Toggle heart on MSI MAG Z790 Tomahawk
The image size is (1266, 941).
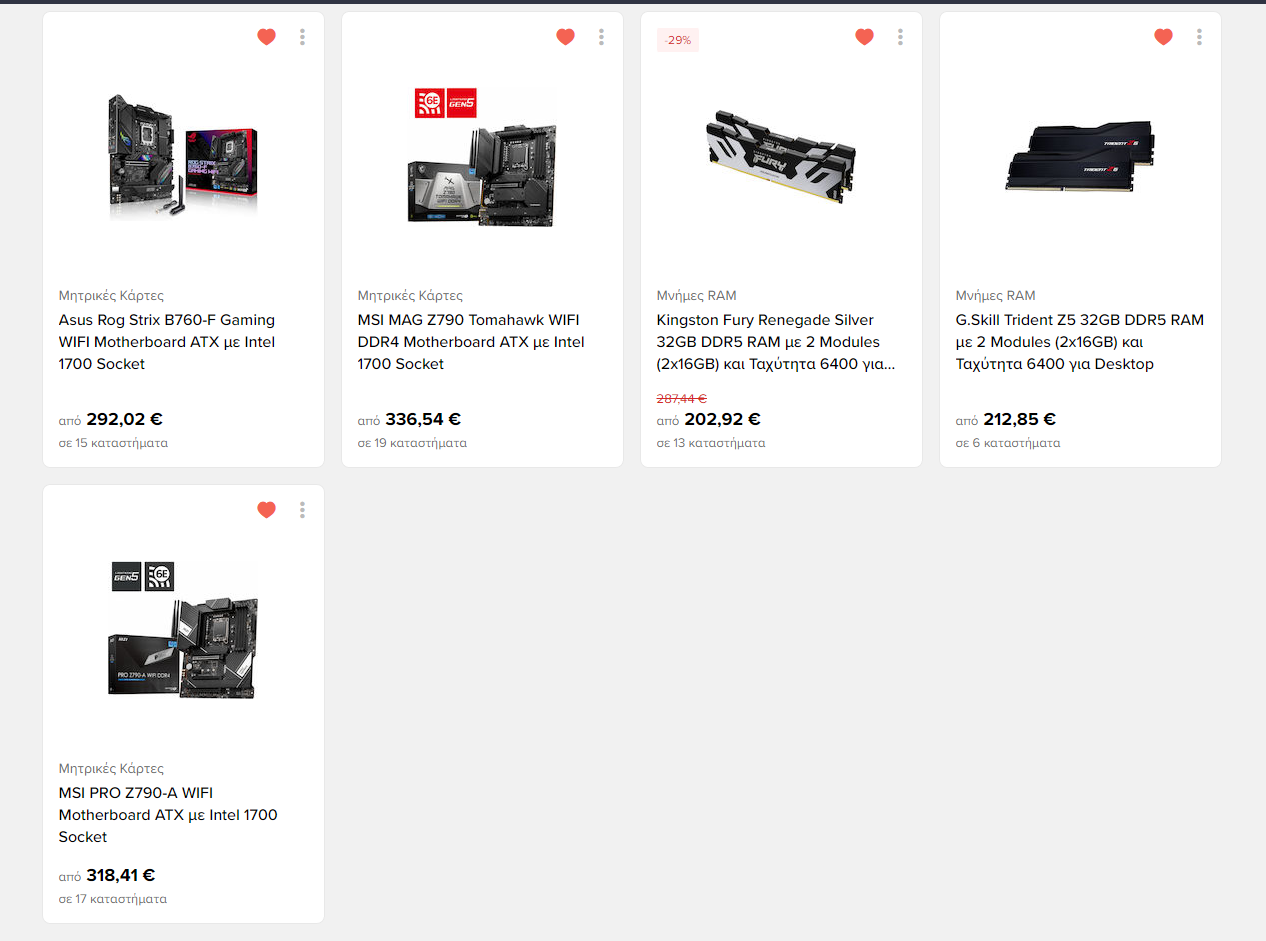pos(565,37)
